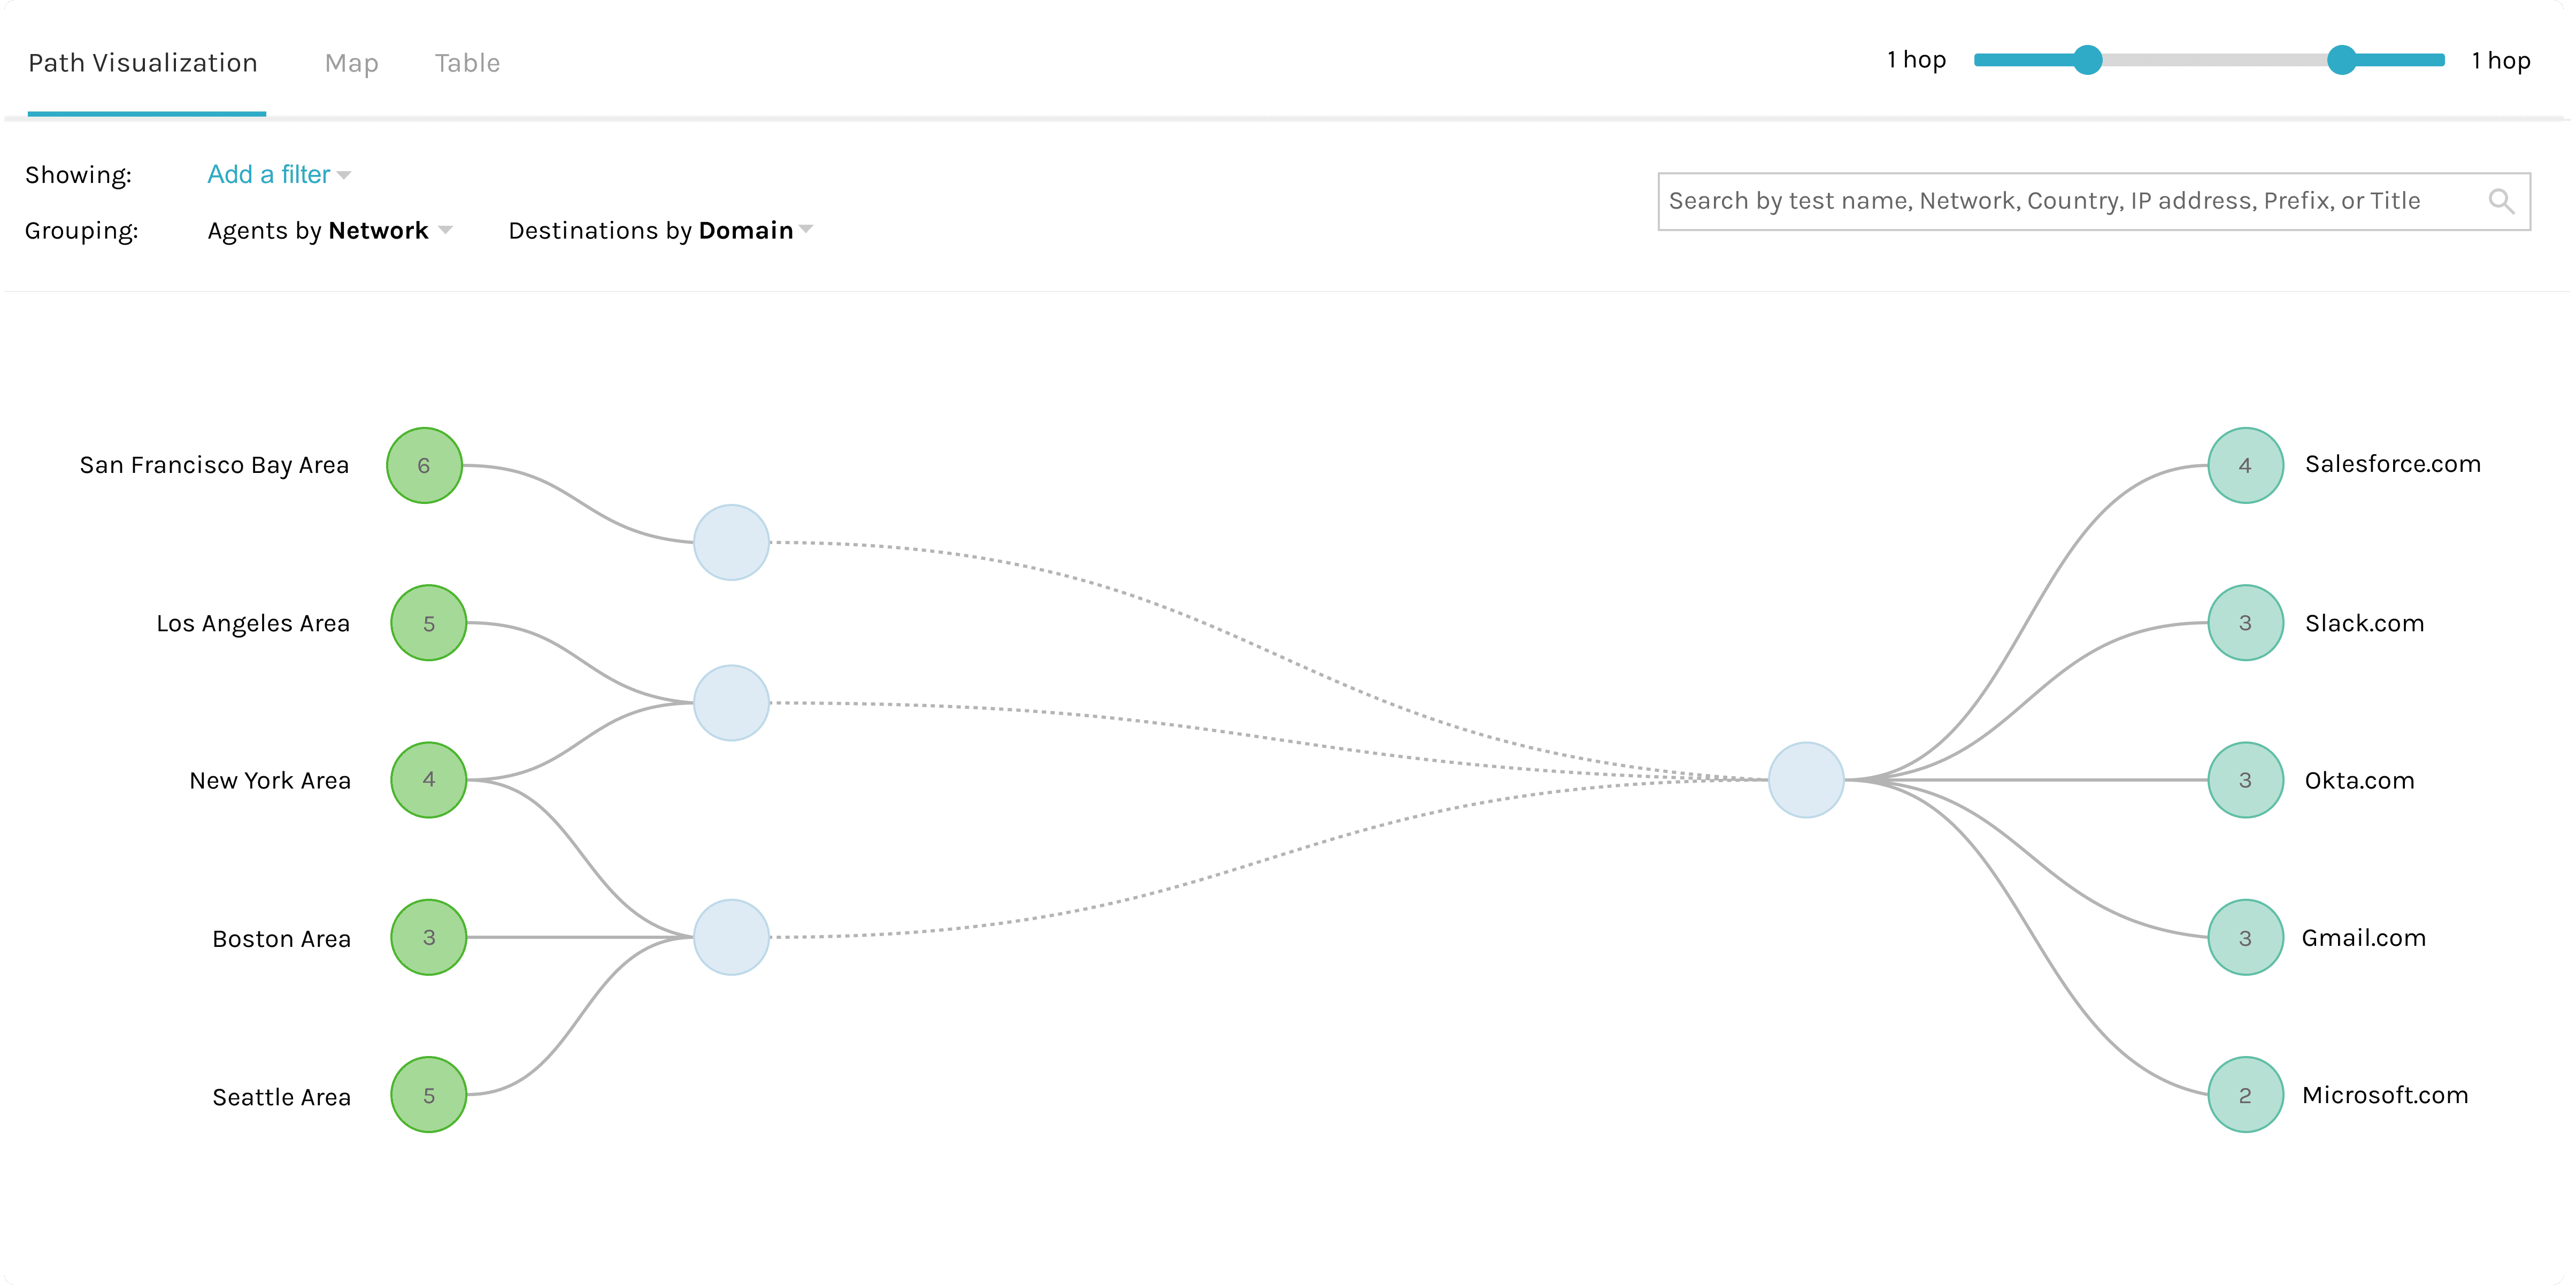
Task: Click the New York Area agent node
Action: (428, 780)
